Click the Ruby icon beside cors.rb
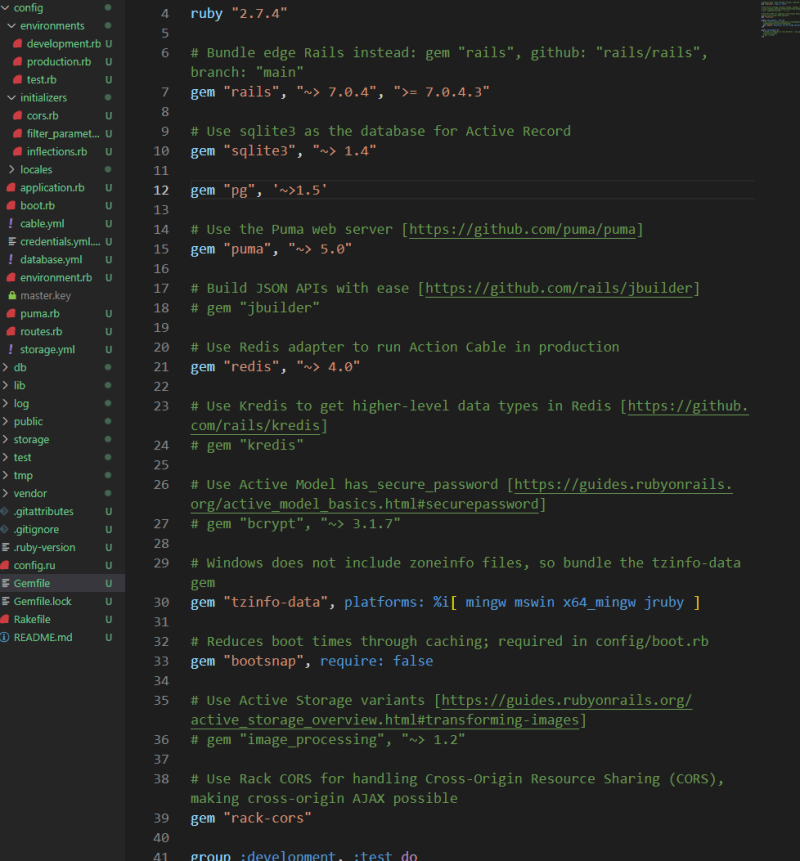 point(18,115)
